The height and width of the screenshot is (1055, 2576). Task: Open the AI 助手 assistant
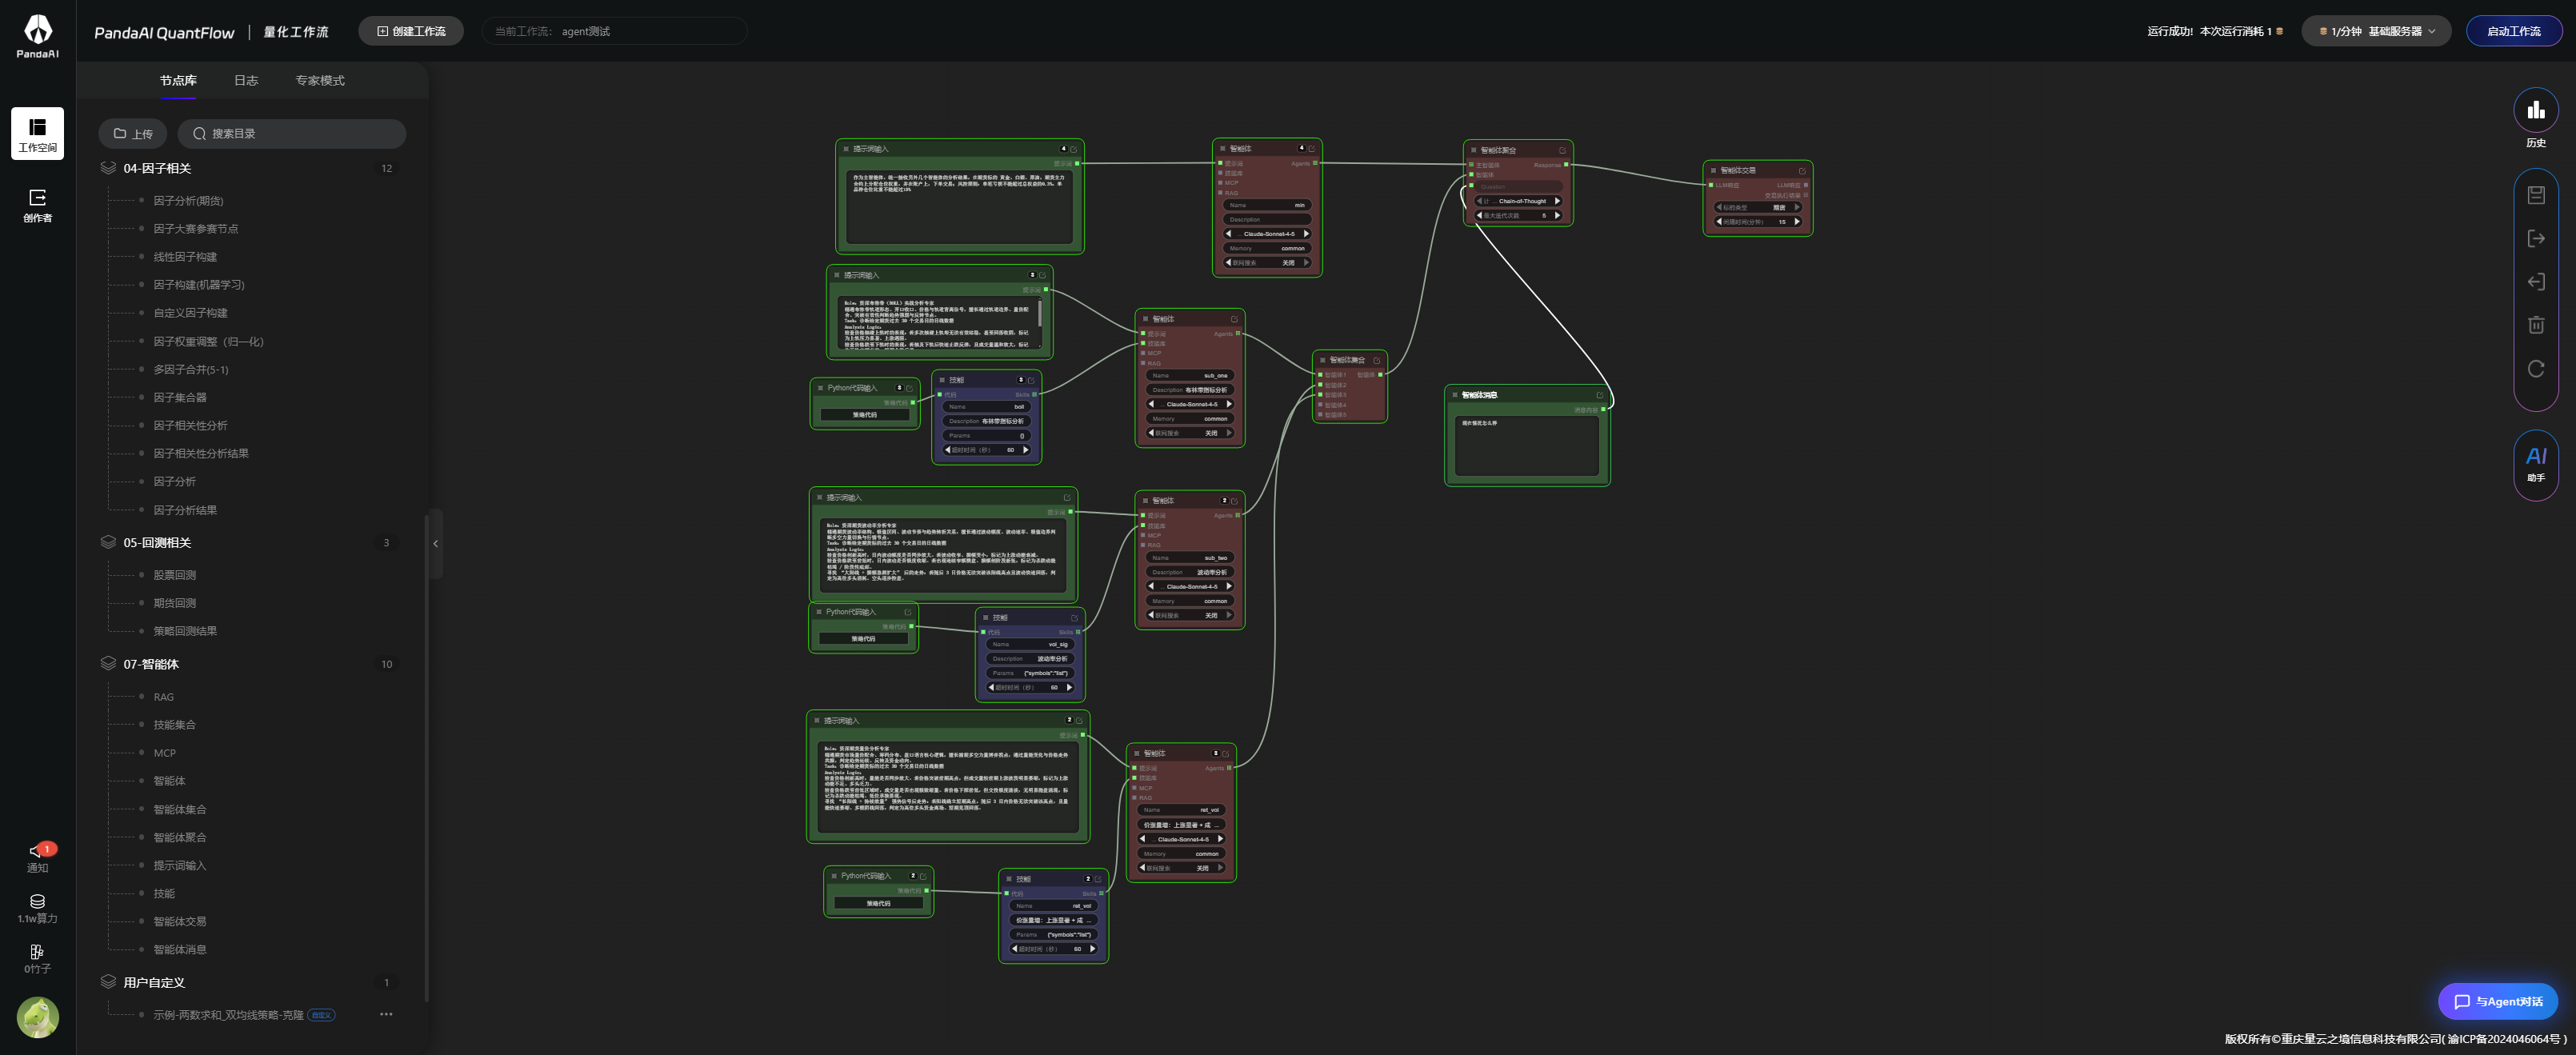pyautogui.click(x=2535, y=461)
